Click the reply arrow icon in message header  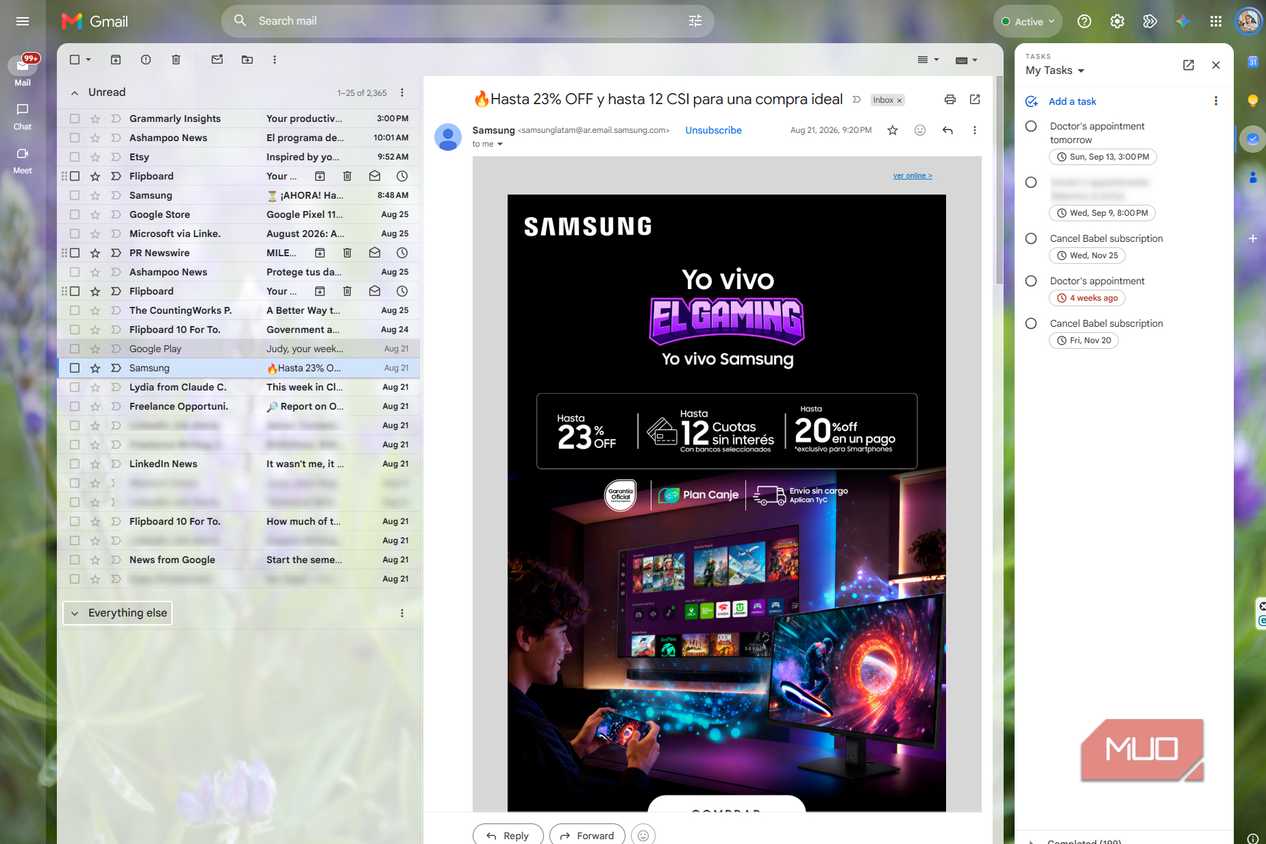pos(947,130)
